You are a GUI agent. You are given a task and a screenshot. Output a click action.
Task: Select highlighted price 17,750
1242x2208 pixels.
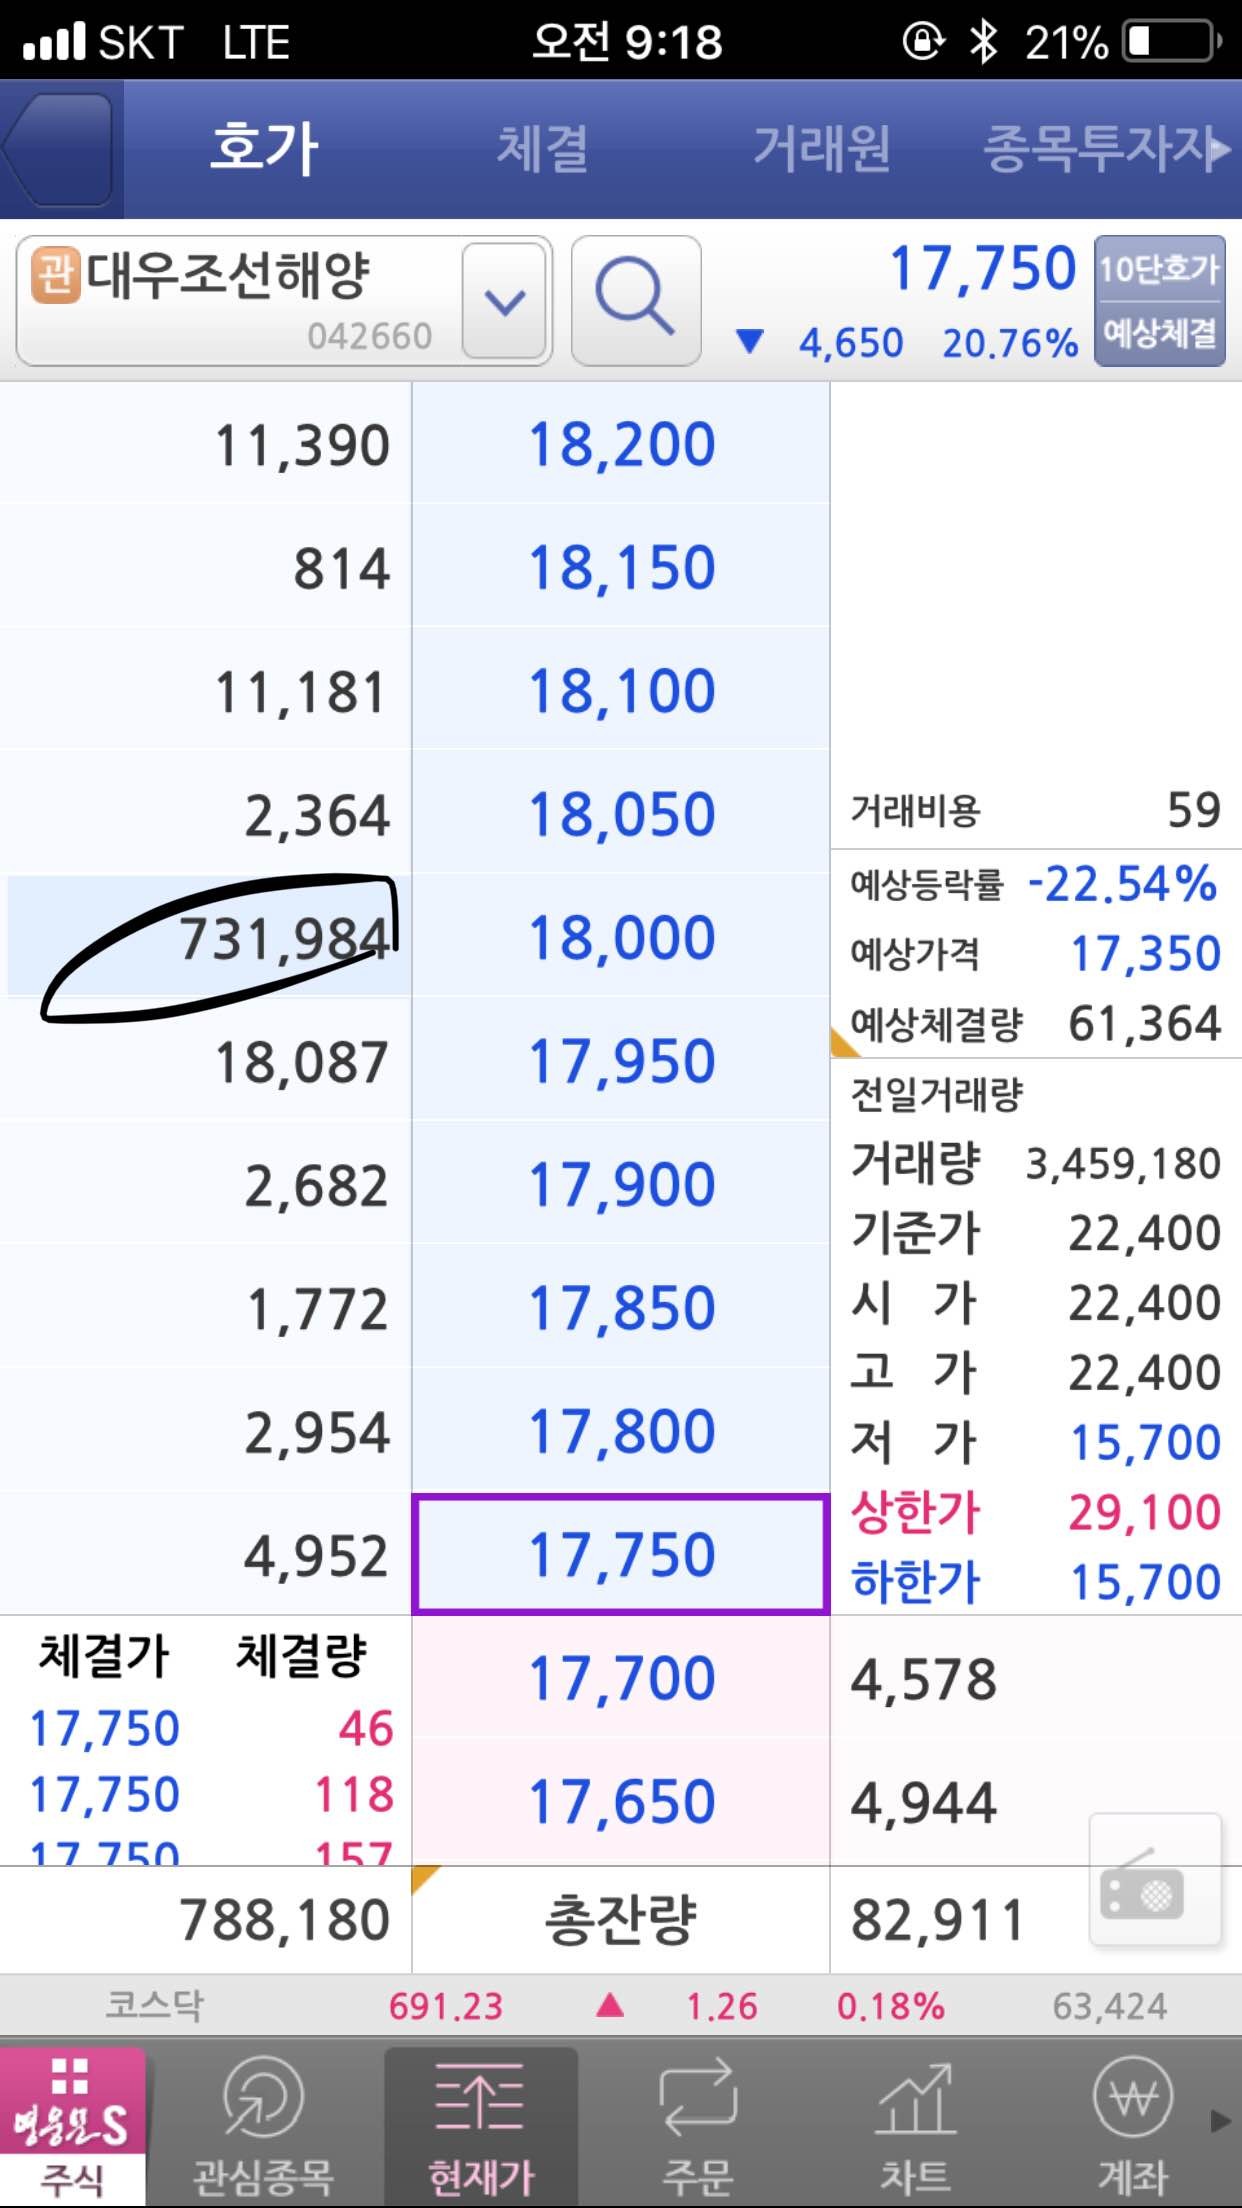pos(621,1554)
